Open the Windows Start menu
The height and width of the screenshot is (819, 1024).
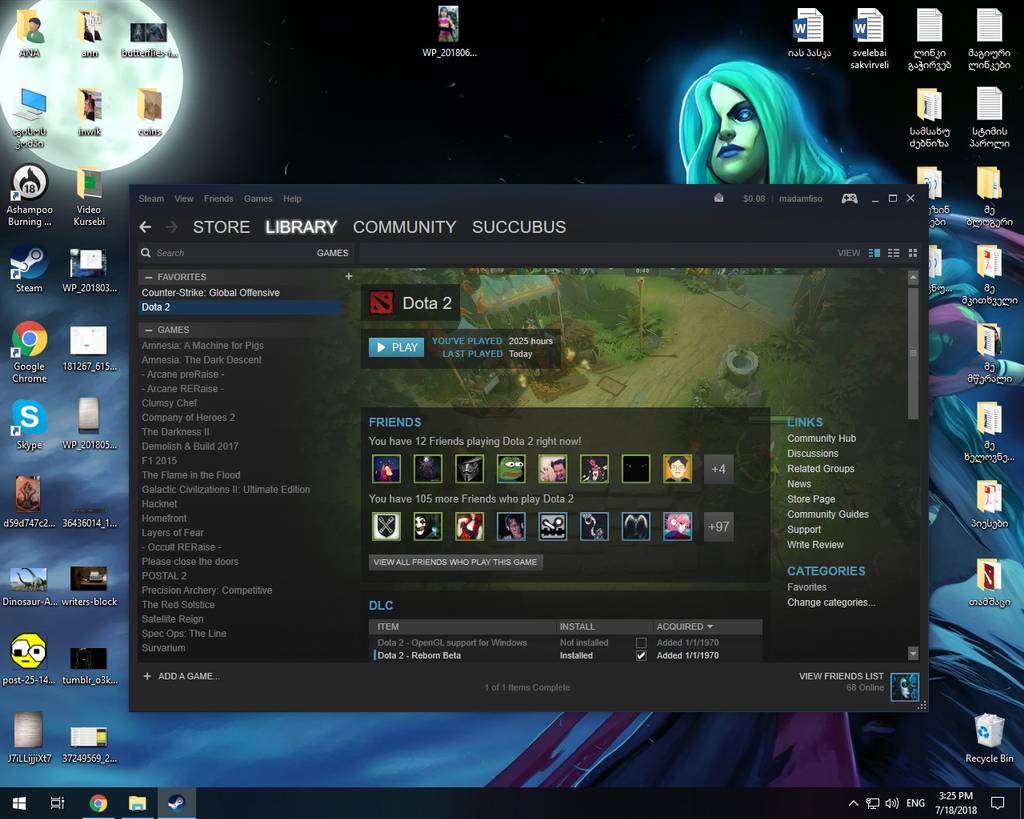(x=19, y=803)
